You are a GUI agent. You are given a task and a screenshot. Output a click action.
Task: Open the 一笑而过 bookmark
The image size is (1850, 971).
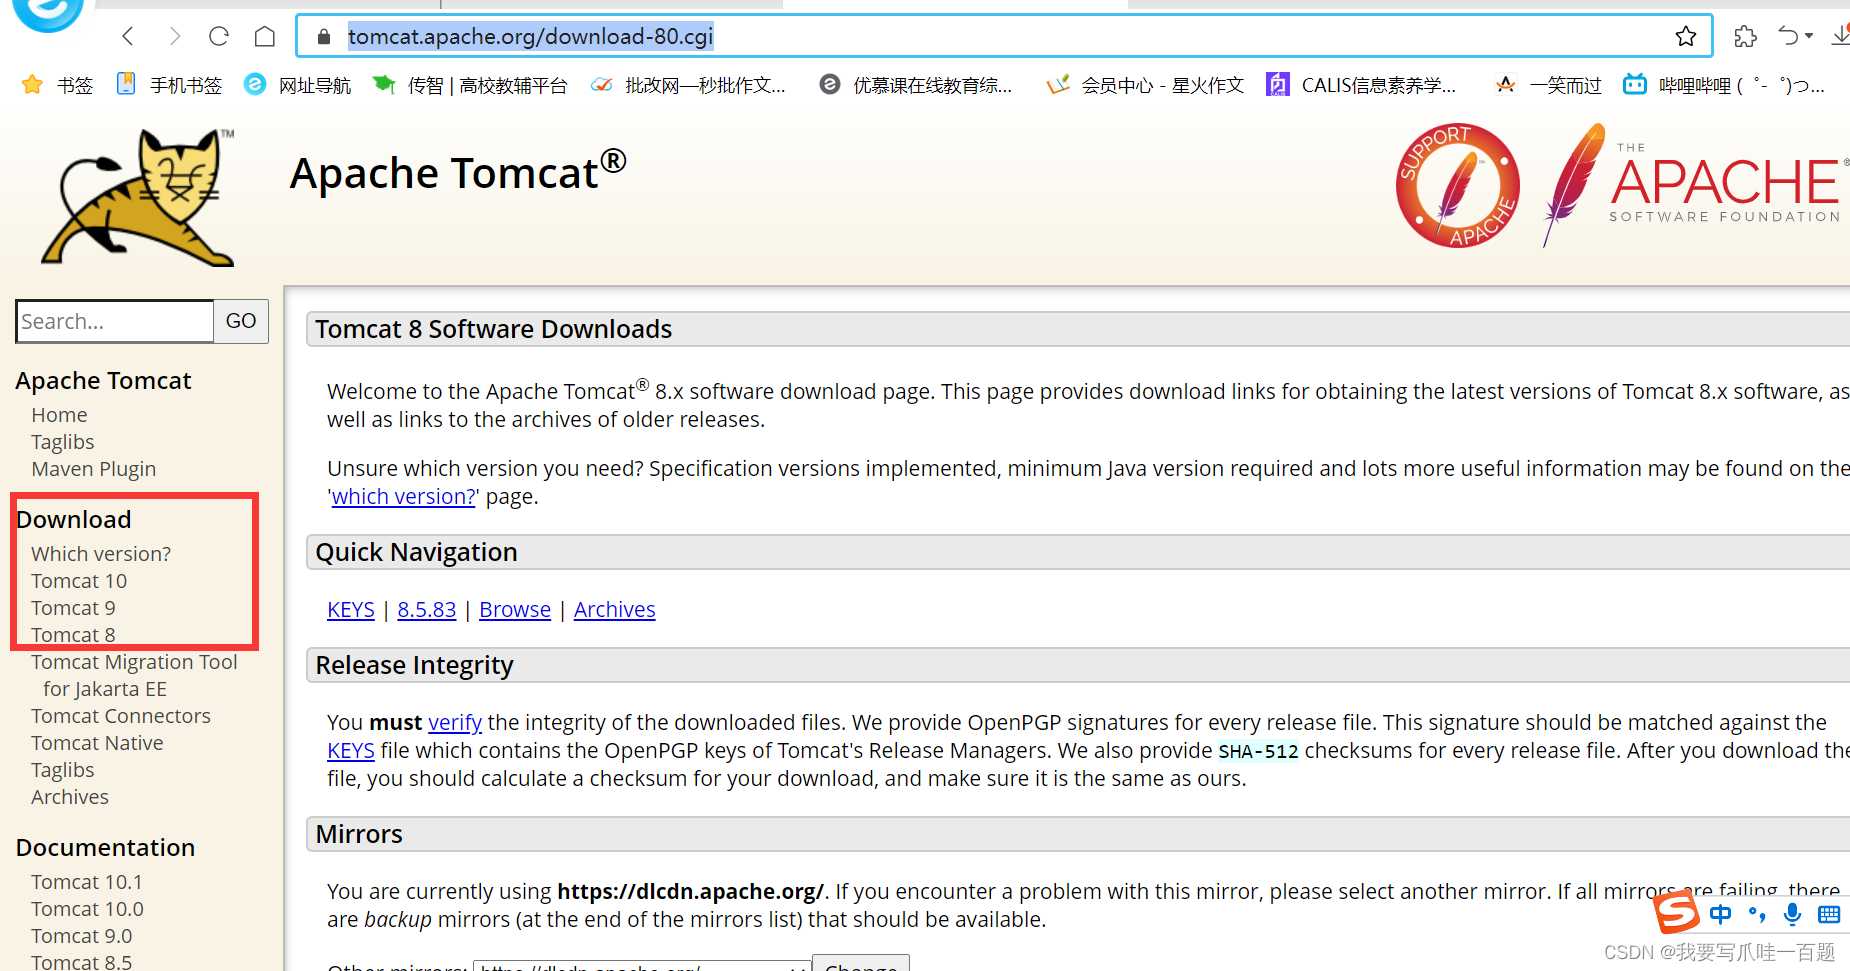[1548, 85]
